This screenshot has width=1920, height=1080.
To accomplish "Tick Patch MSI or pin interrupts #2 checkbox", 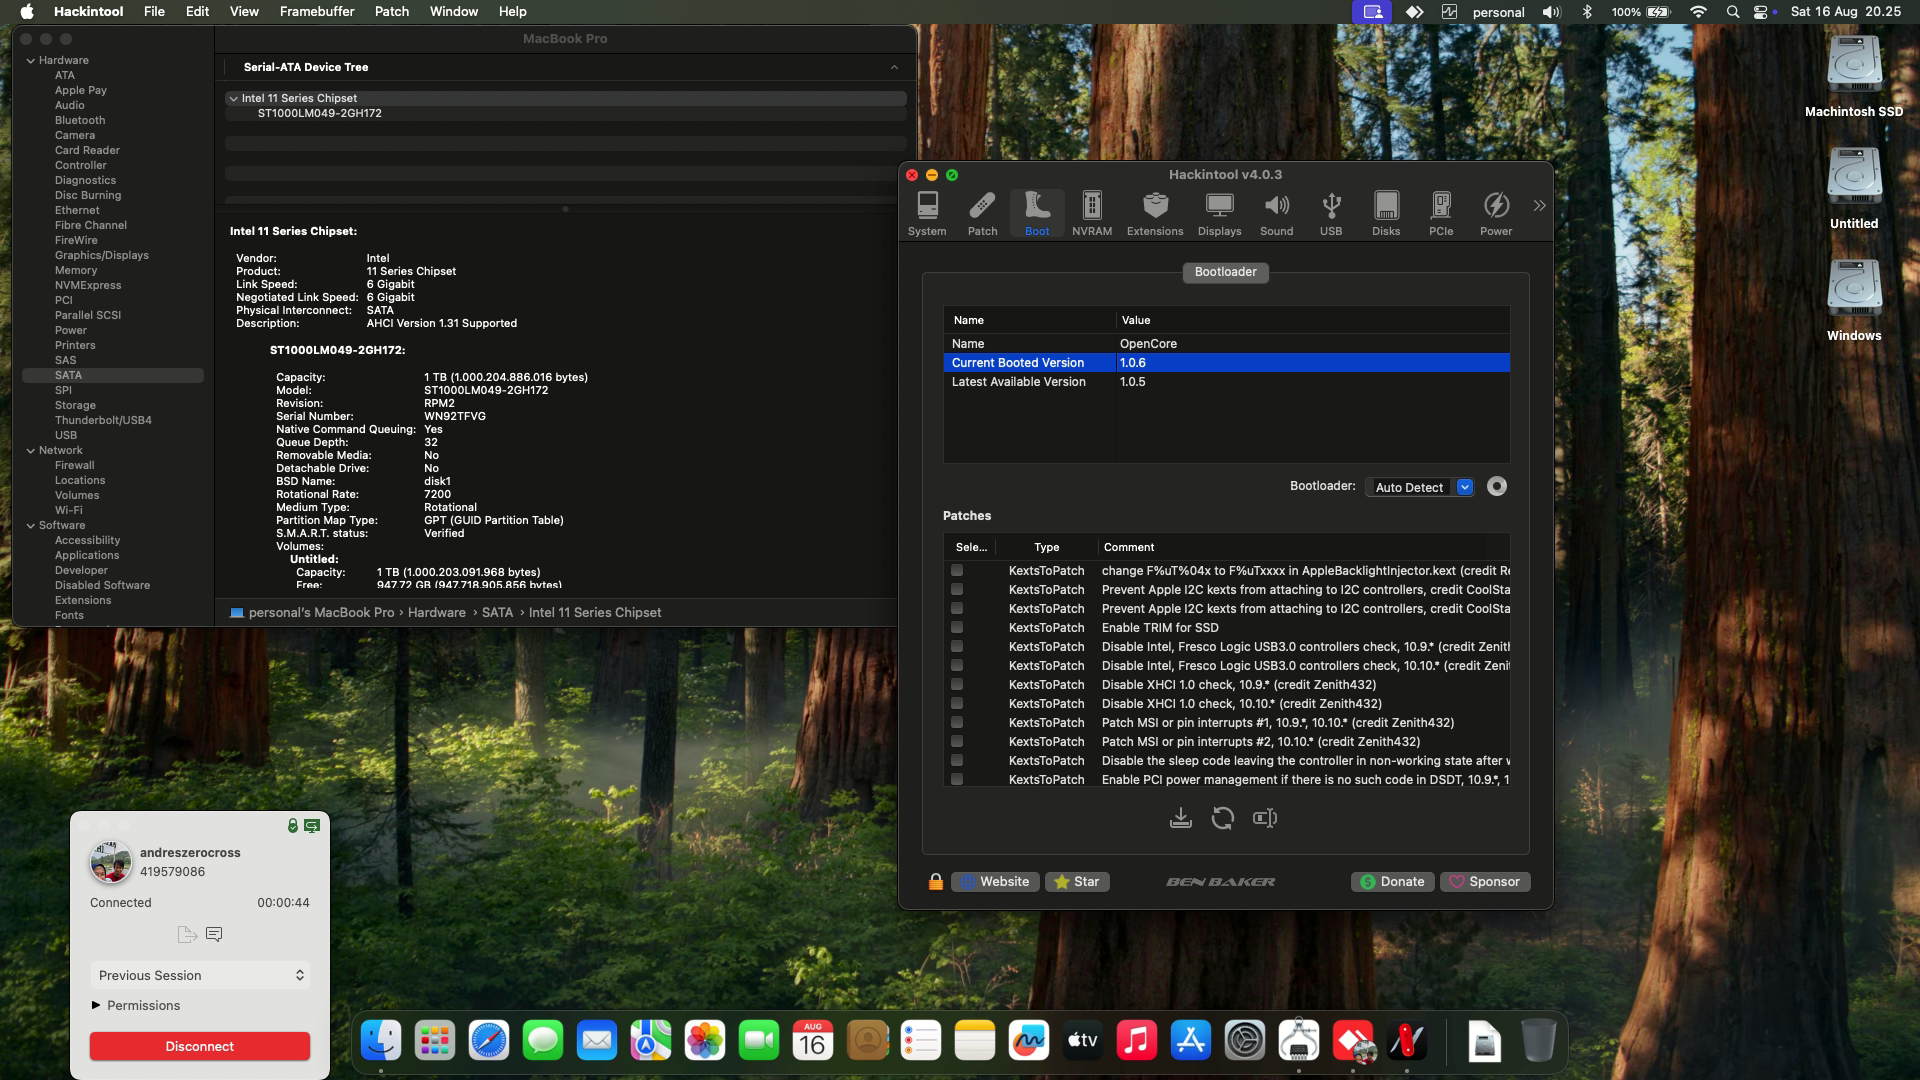I will [x=957, y=741].
